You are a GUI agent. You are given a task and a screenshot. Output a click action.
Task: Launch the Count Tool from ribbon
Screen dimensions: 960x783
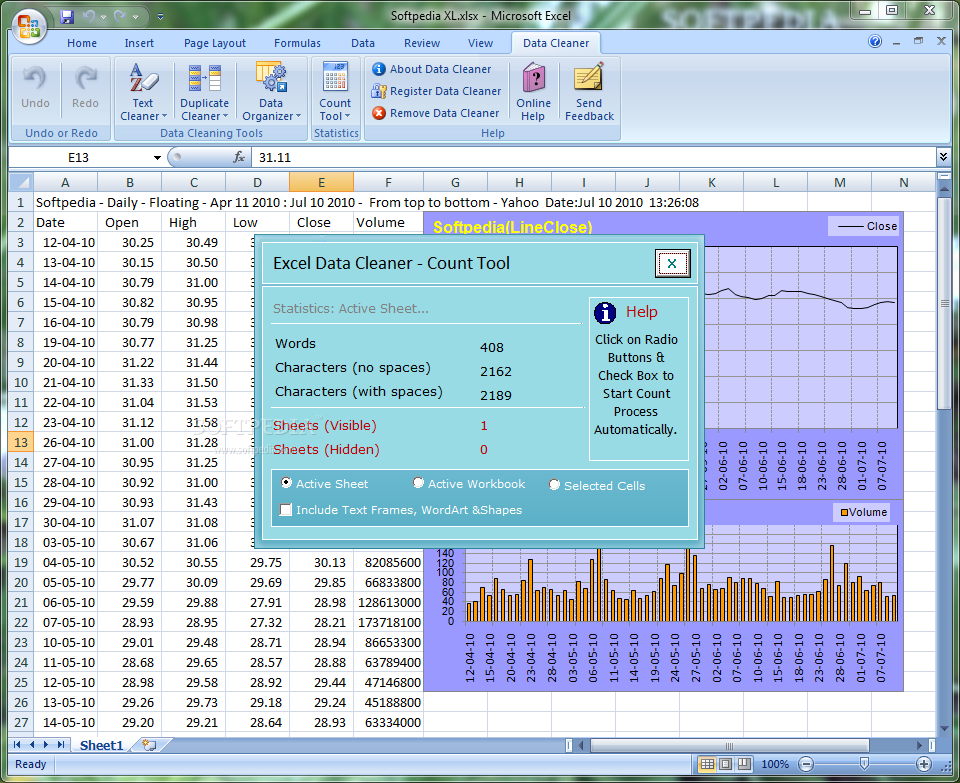coord(335,92)
